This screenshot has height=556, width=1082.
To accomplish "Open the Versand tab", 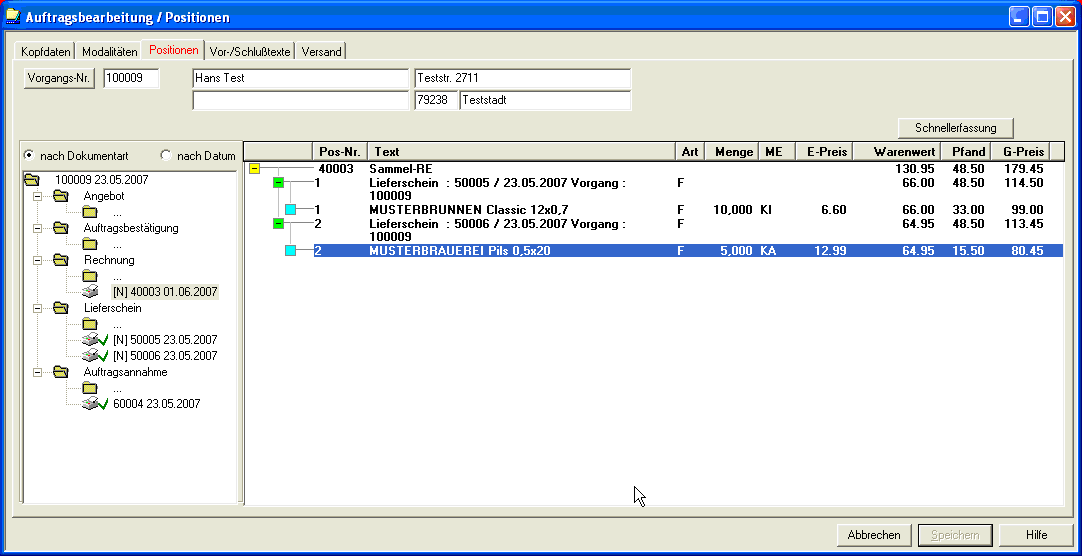I will 321,51.
